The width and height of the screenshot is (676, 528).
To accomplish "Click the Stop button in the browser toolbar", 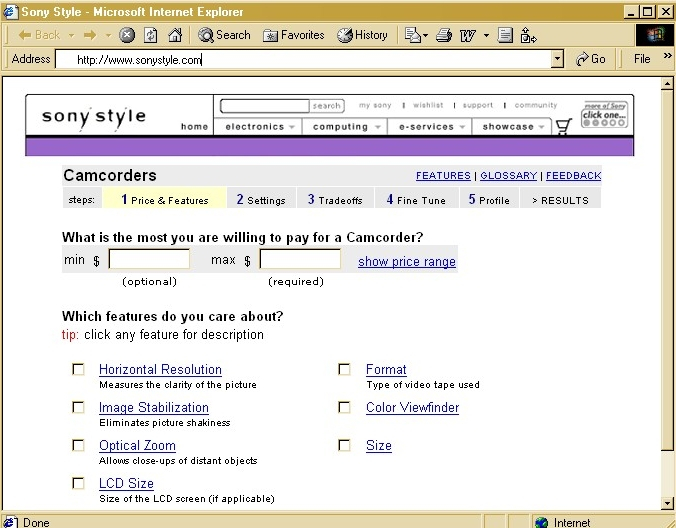I will pos(128,35).
